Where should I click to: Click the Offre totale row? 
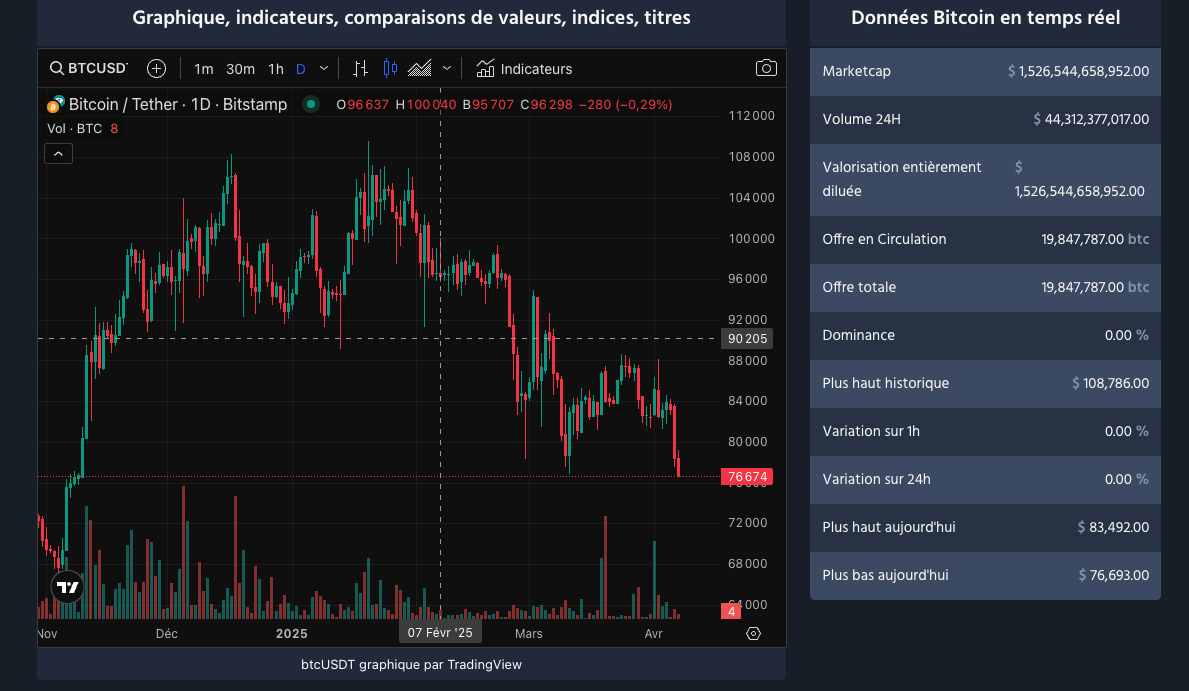click(x=985, y=287)
